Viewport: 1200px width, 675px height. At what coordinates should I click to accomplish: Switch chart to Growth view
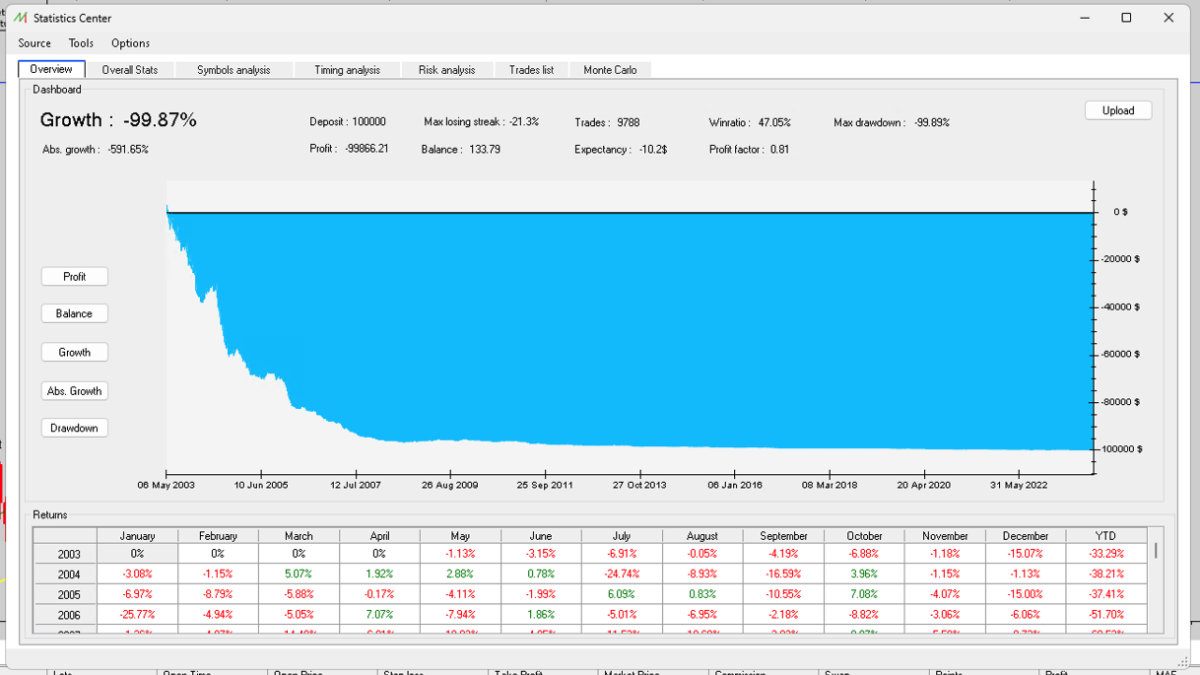pos(74,353)
